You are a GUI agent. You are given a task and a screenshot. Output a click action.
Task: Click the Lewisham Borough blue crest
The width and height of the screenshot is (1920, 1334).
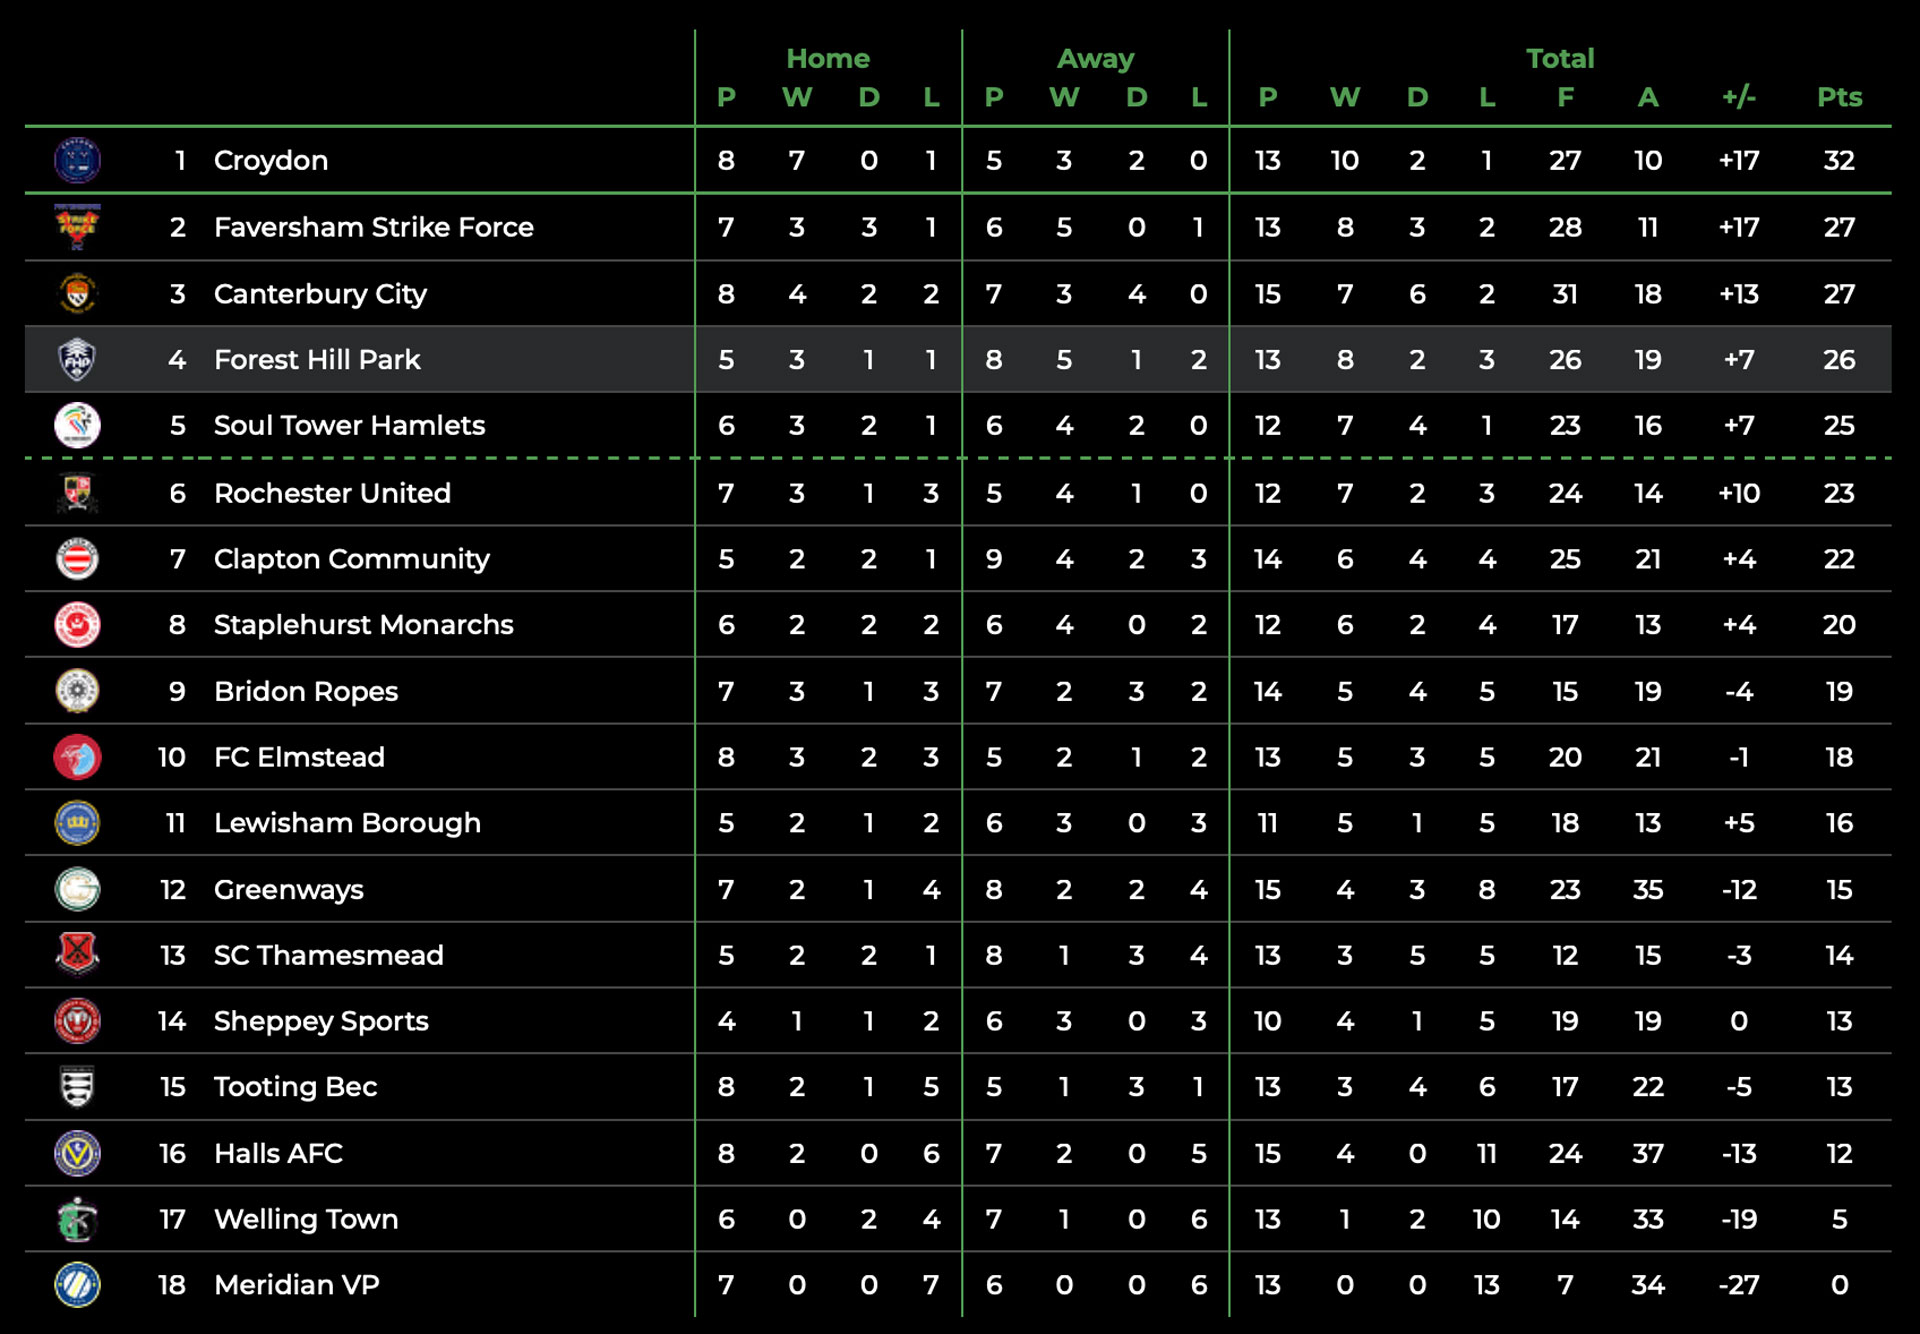tap(77, 823)
